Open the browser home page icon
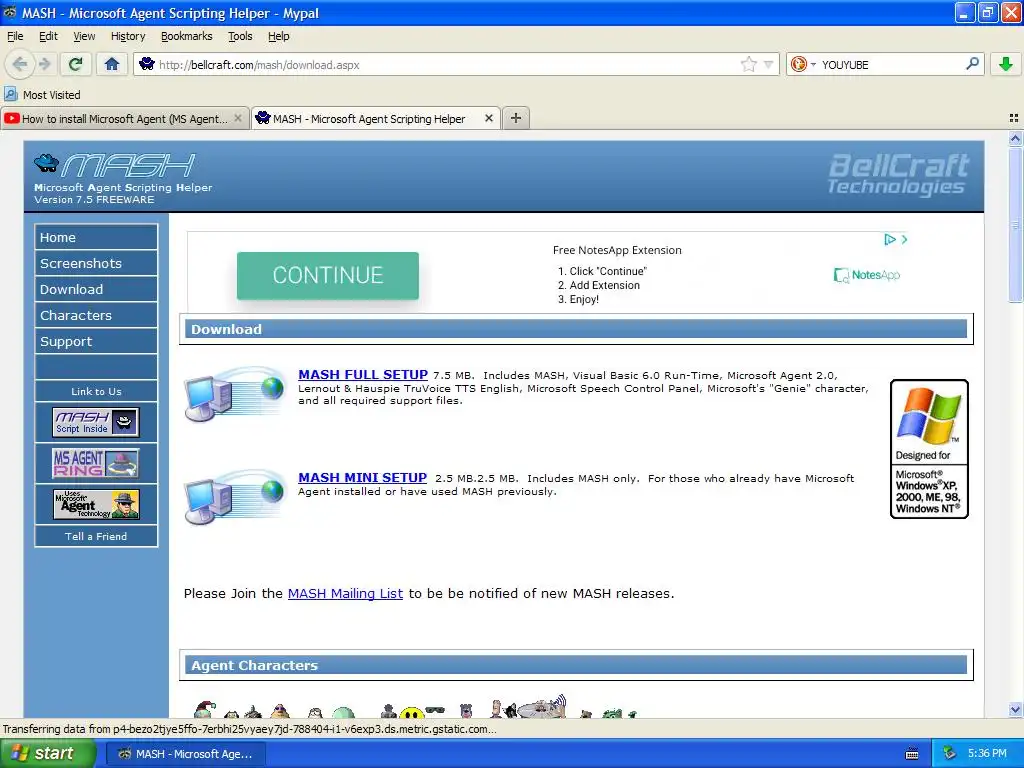 coord(112,64)
